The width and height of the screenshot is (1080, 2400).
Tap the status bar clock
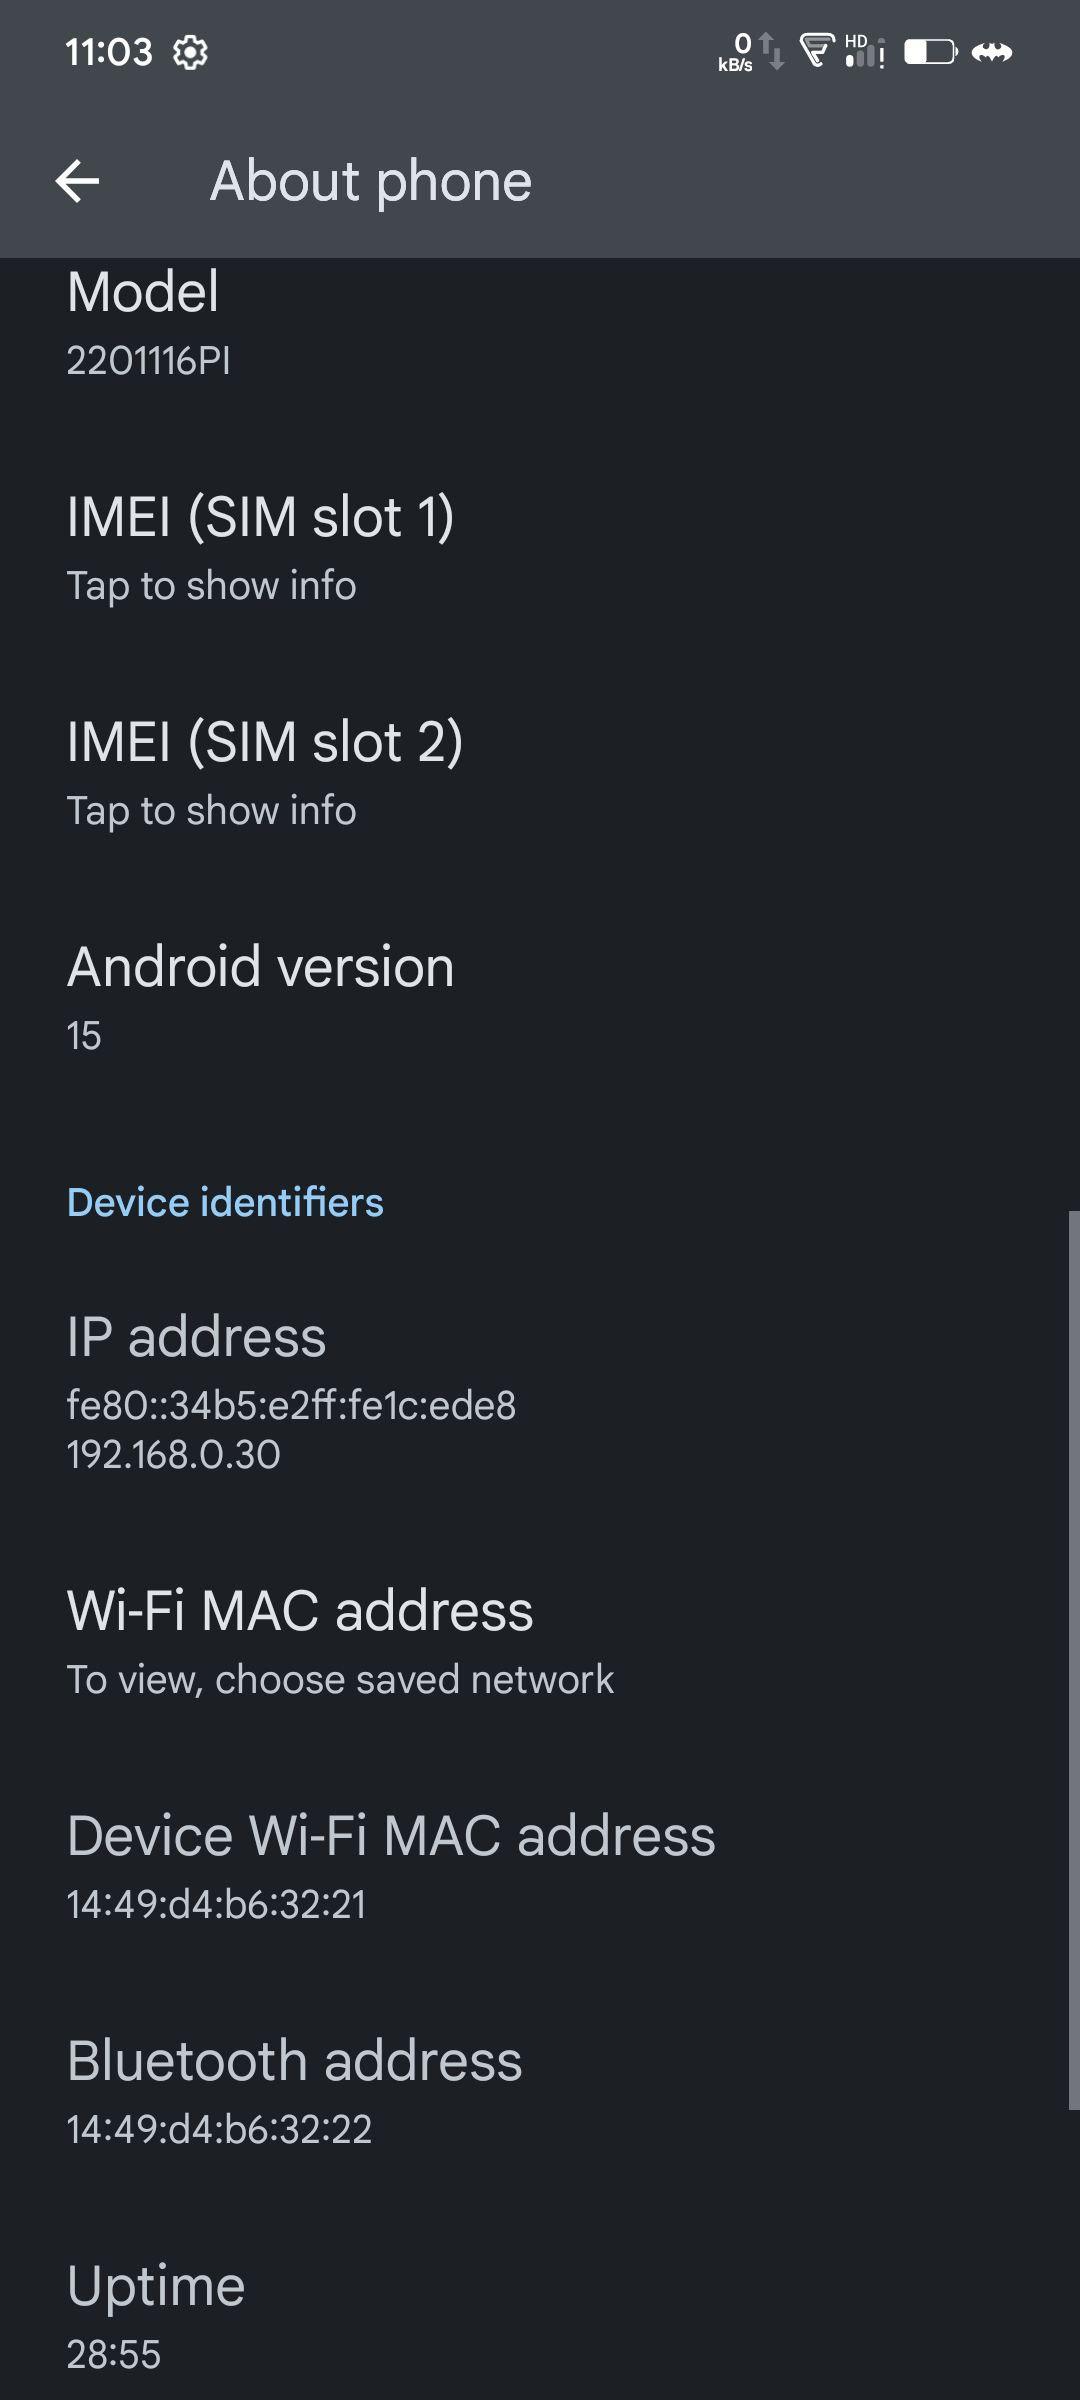click(x=109, y=52)
